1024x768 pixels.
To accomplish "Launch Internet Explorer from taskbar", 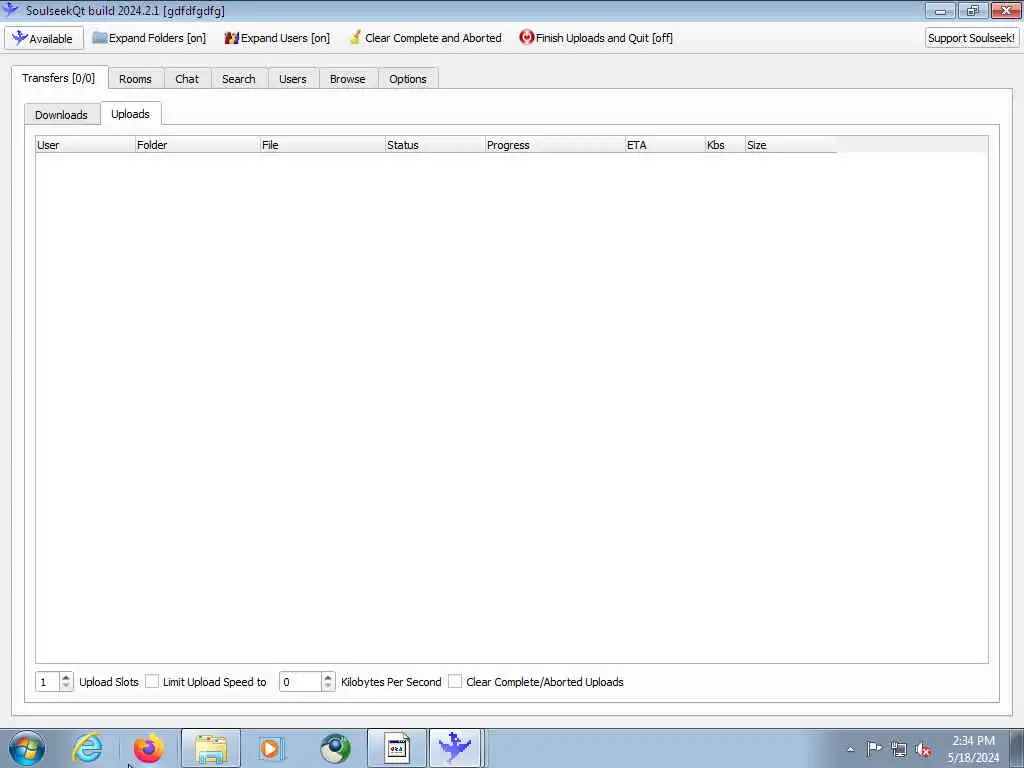I will [x=88, y=748].
